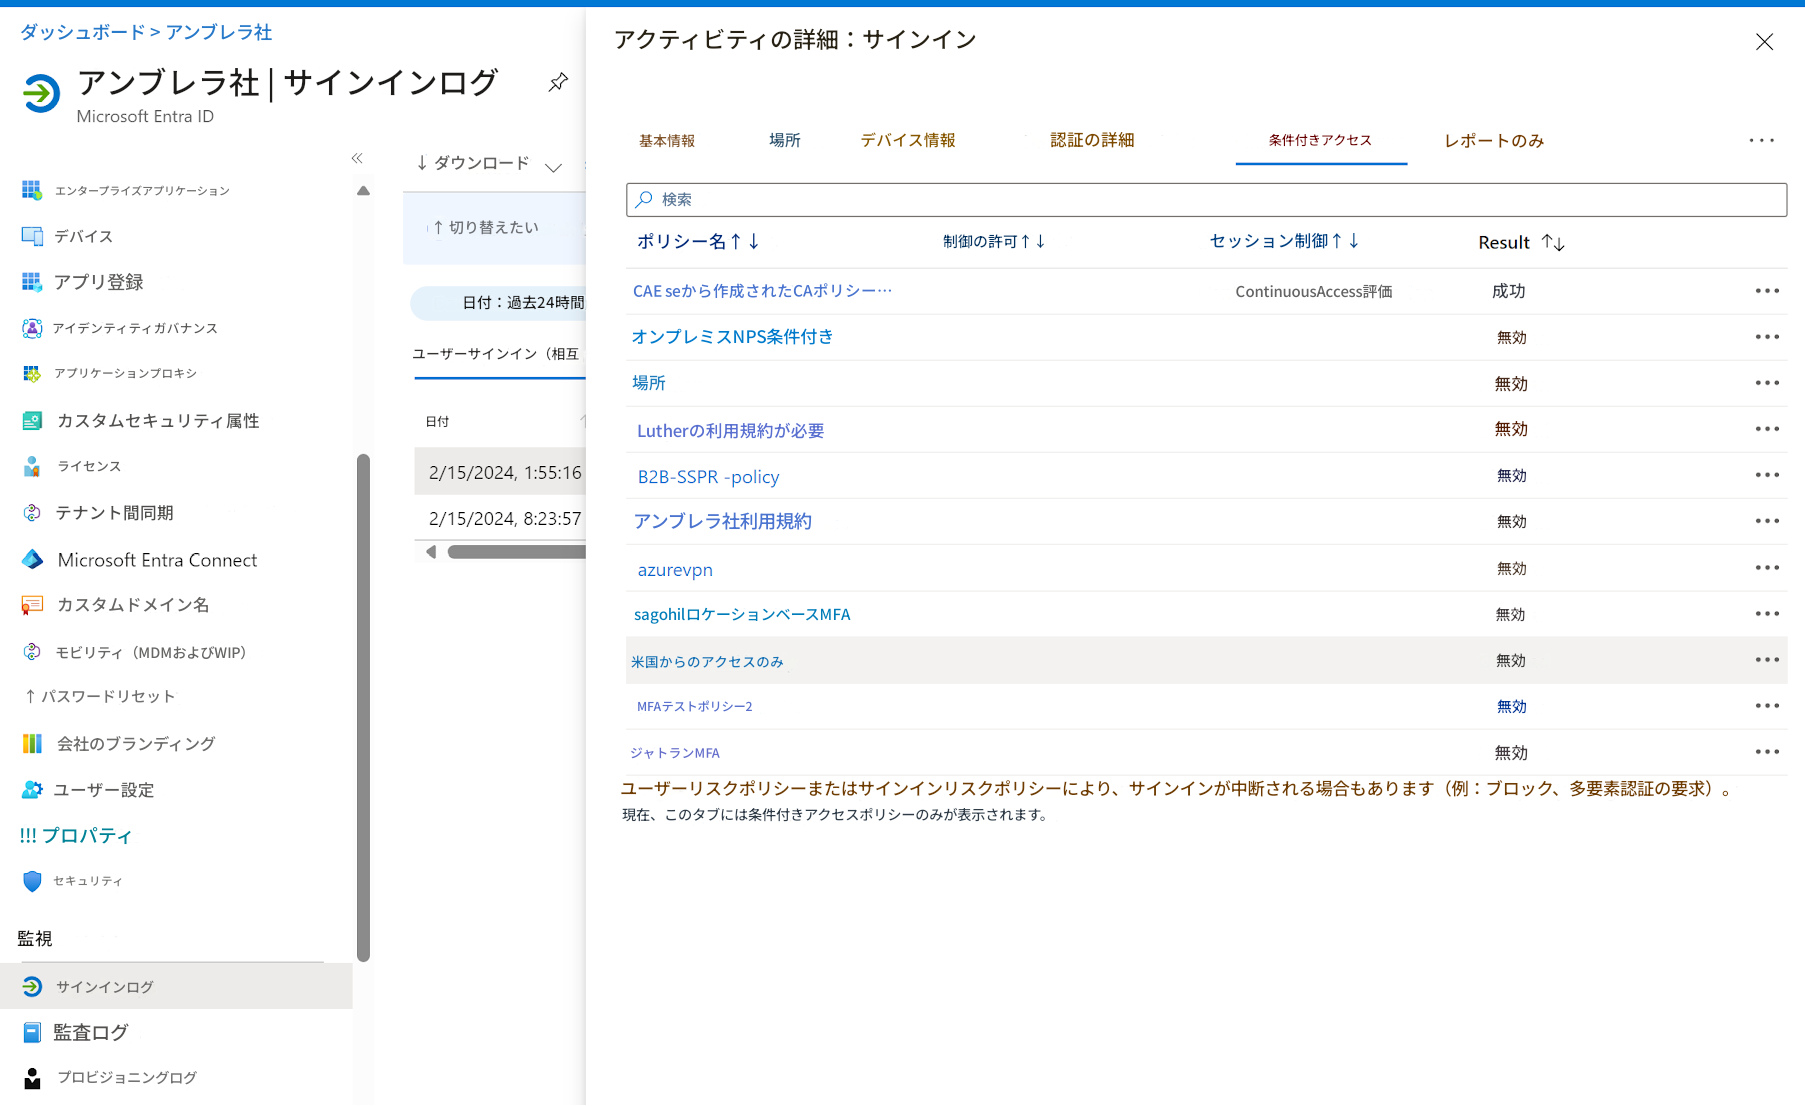Image resolution: width=1805 pixels, height=1106 pixels.
Task: Expand the ダウンロード dropdown arrow
Action: (x=553, y=166)
